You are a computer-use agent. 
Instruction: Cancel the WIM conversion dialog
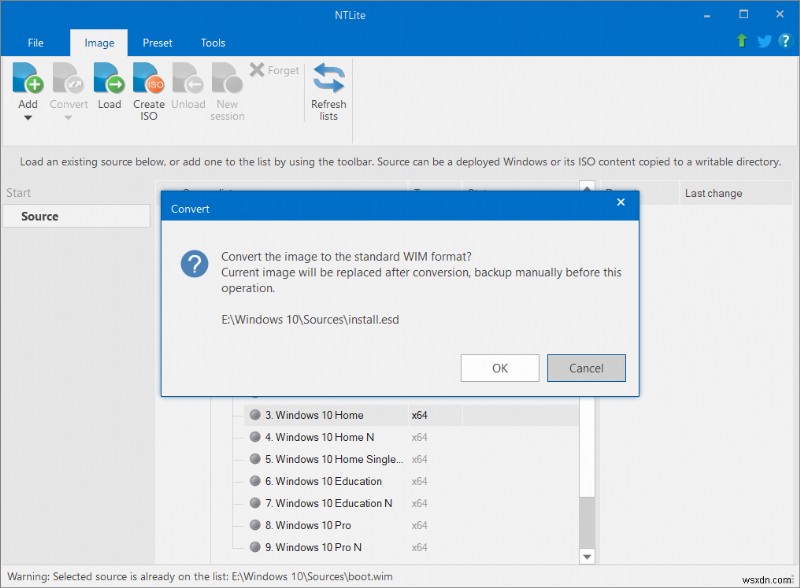coord(586,367)
